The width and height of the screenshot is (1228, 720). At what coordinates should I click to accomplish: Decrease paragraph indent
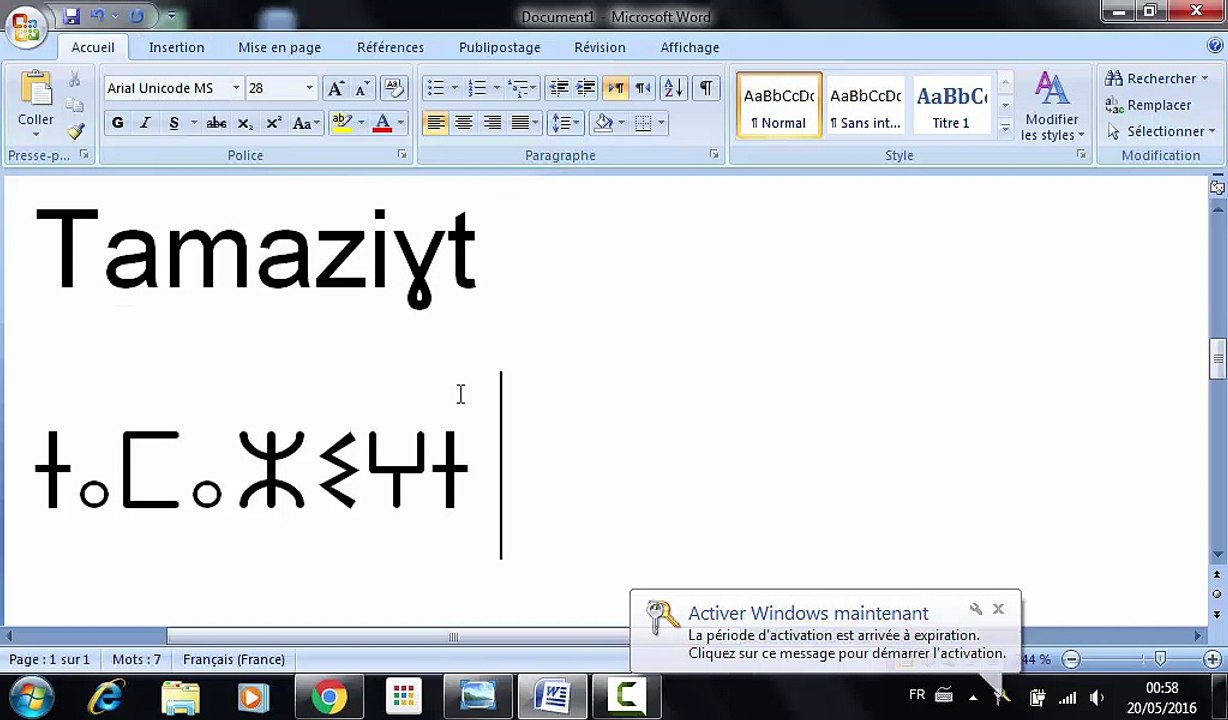click(x=559, y=88)
